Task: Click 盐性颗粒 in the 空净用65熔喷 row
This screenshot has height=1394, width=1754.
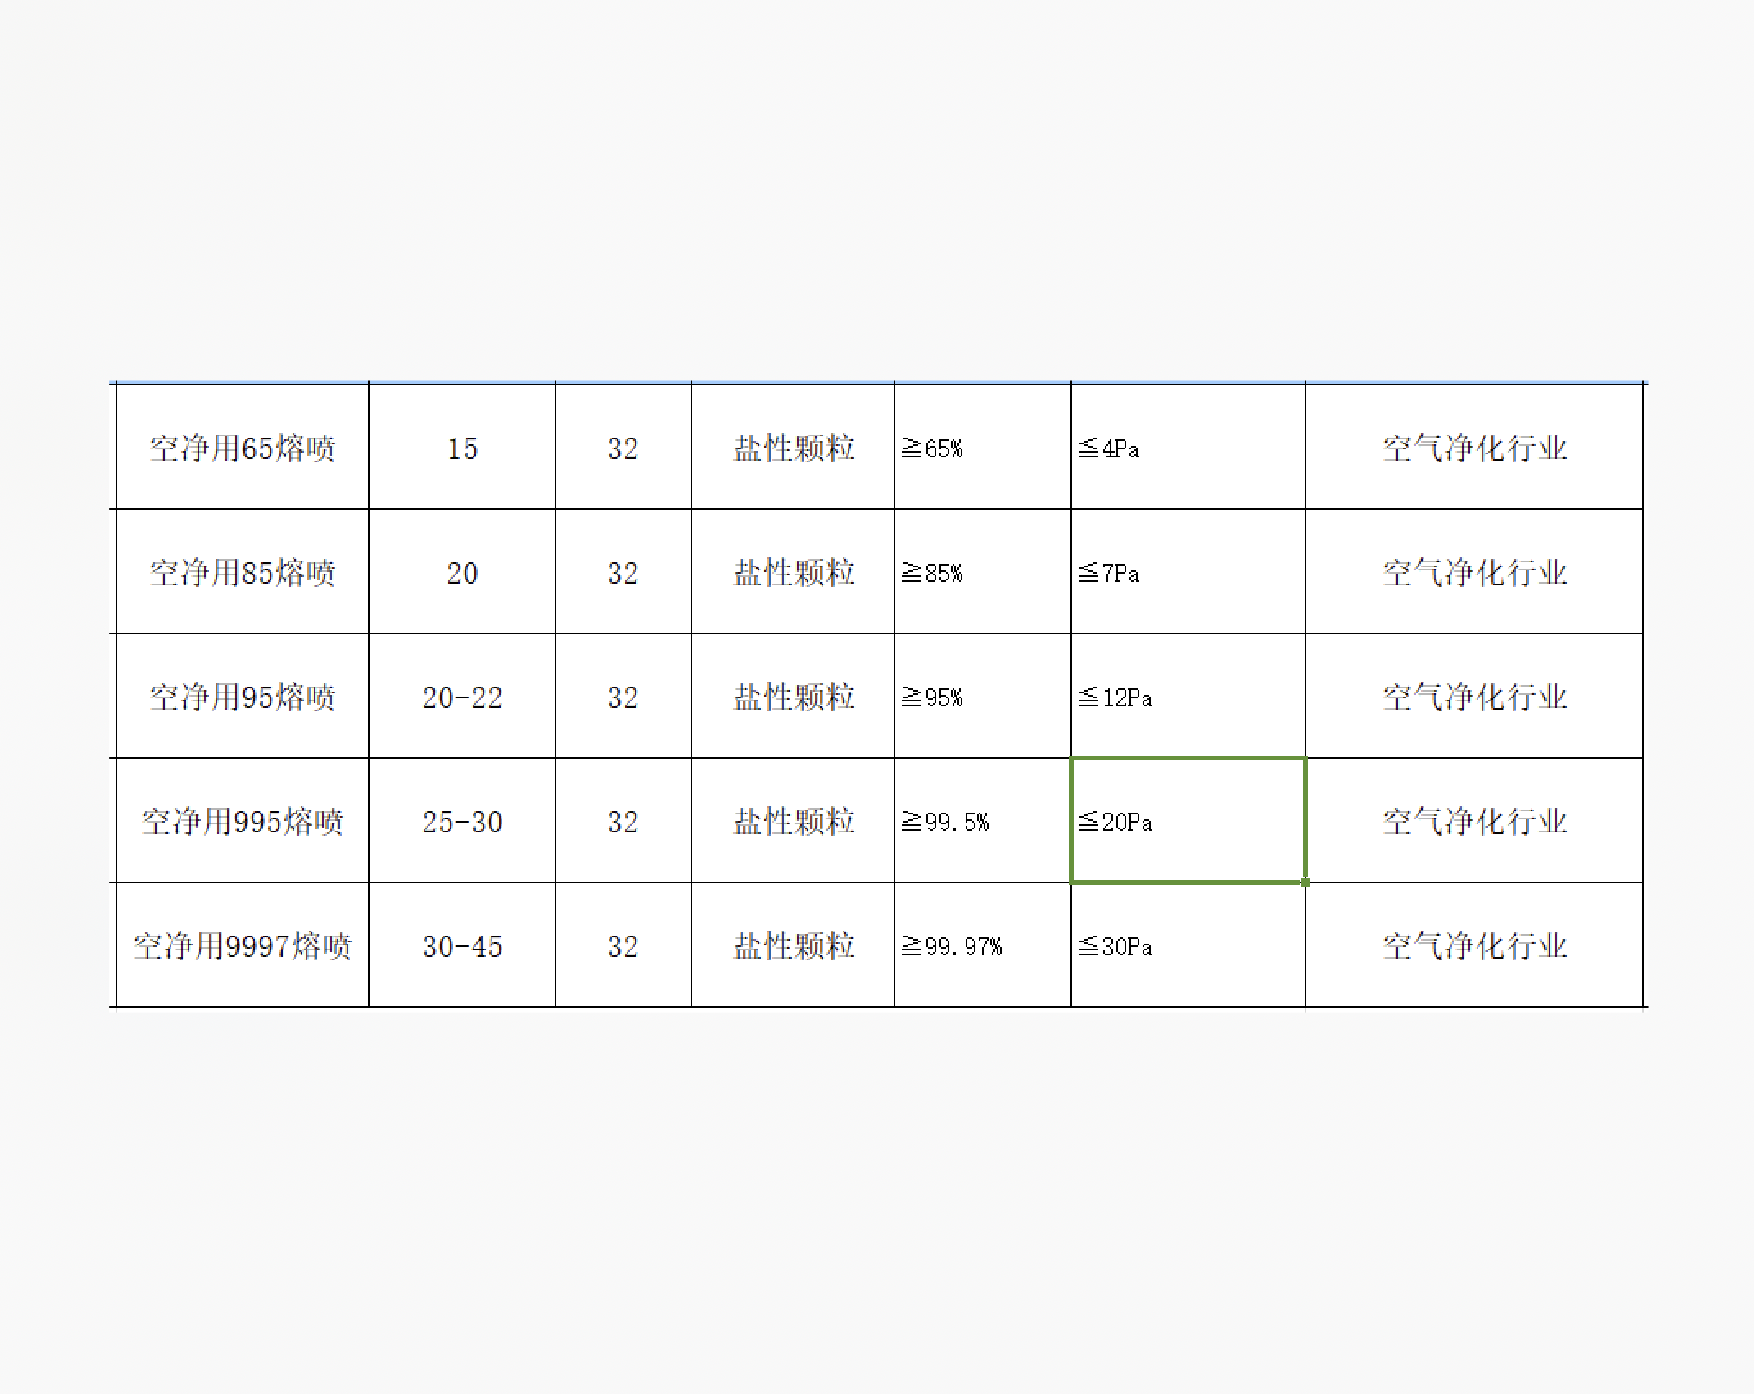Action: 793,447
